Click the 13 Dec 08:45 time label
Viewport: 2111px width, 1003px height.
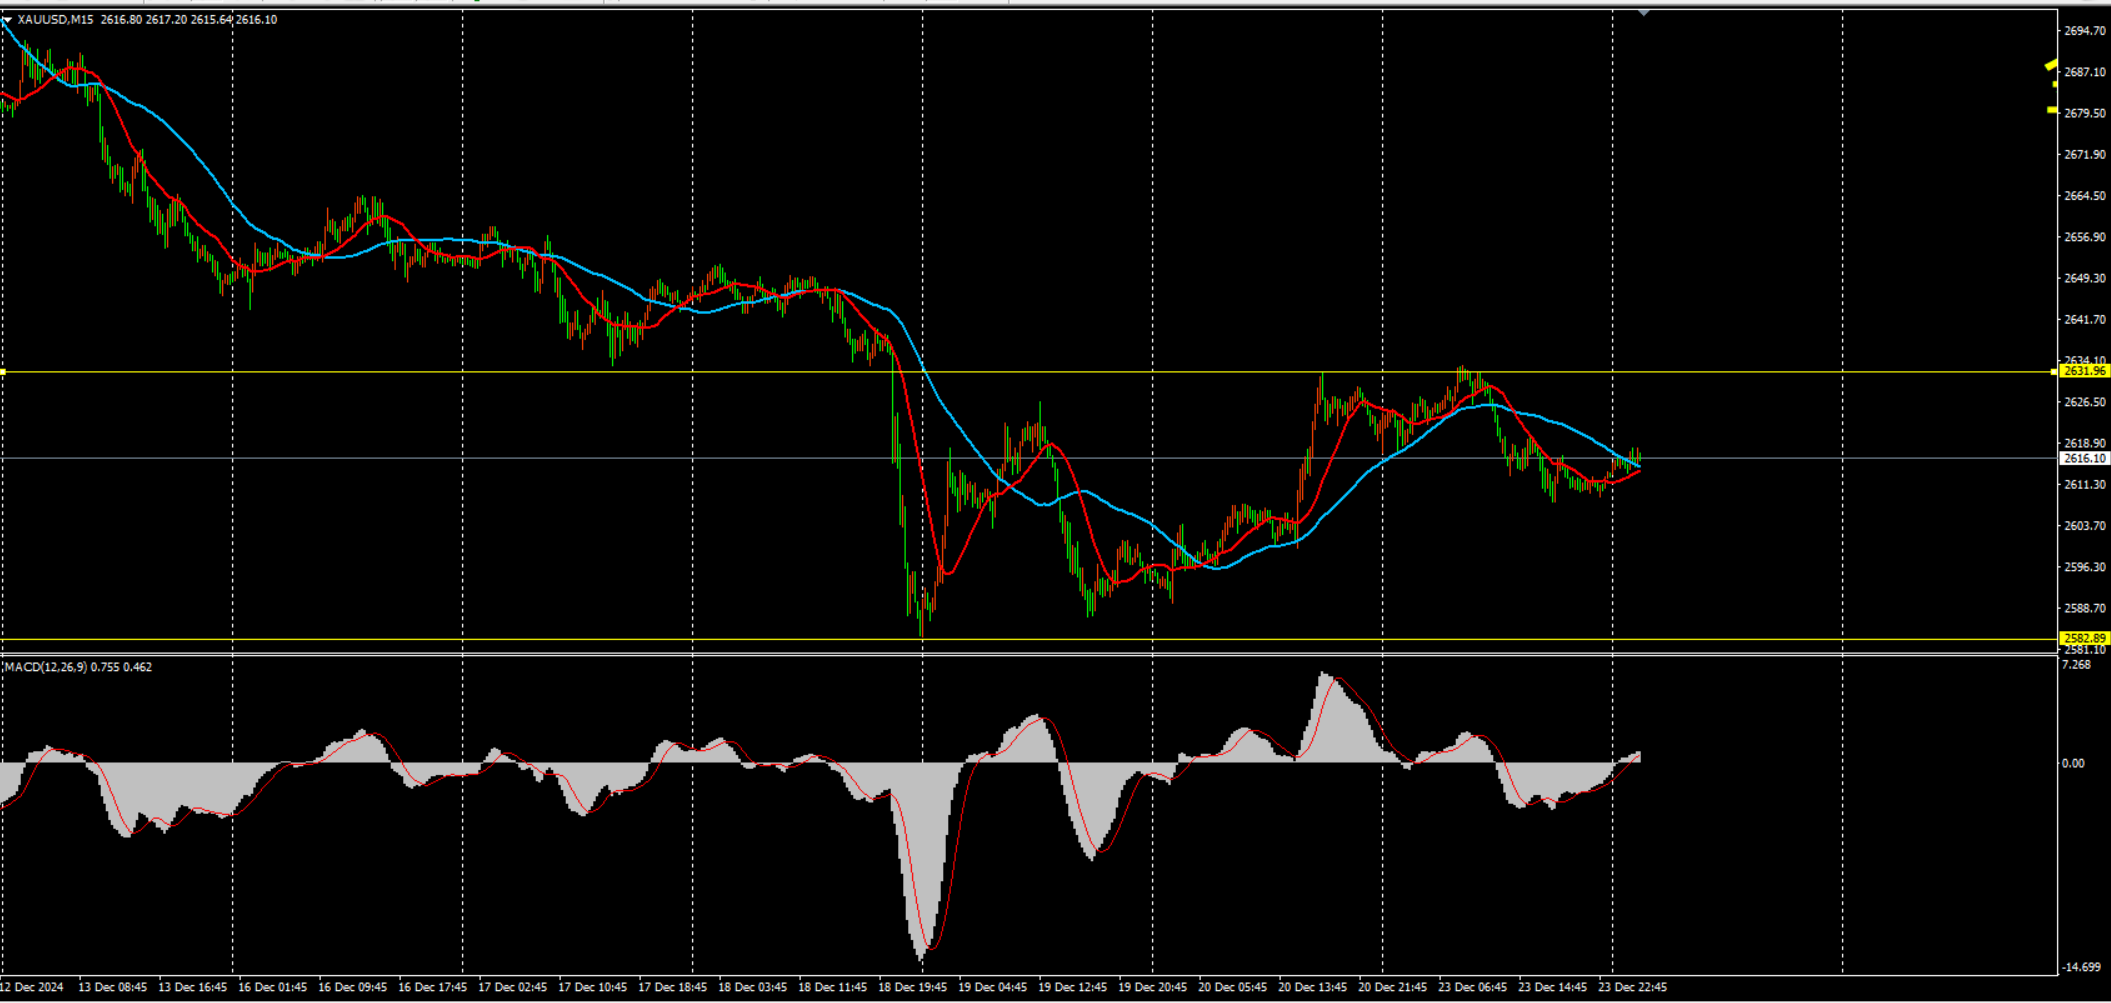click(x=112, y=987)
